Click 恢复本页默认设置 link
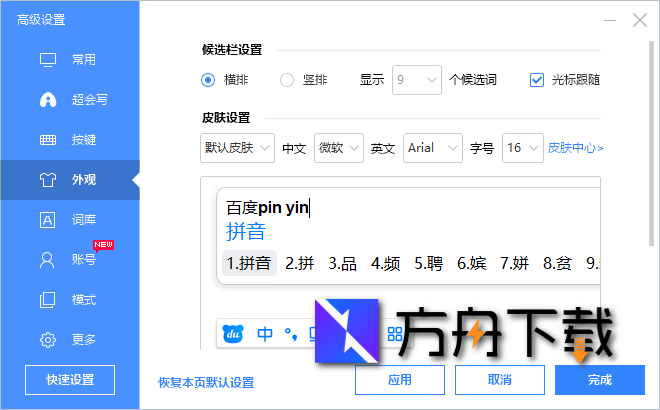Image resolution: width=660 pixels, height=410 pixels. click(x=206, y=383)
